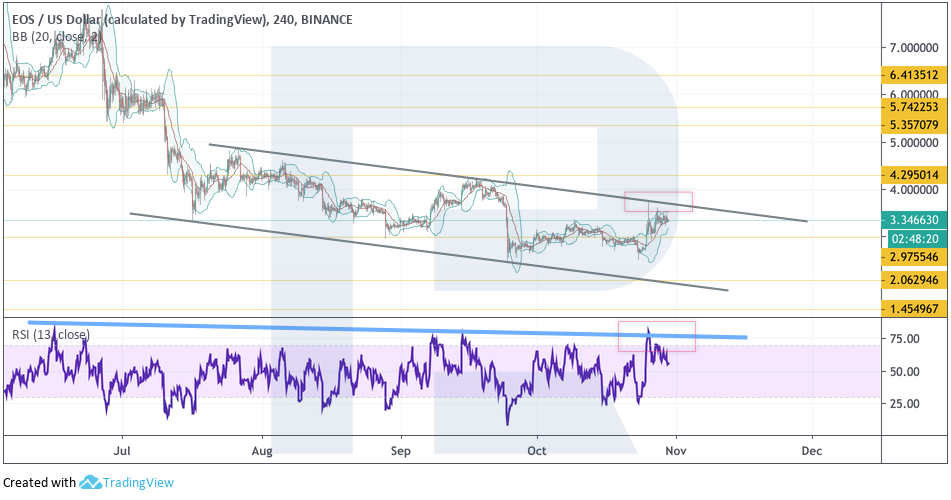Viewport: 951px width, 500px height.
Task: Select the 1.454967 price level label
Action: (x=912, y=310)
